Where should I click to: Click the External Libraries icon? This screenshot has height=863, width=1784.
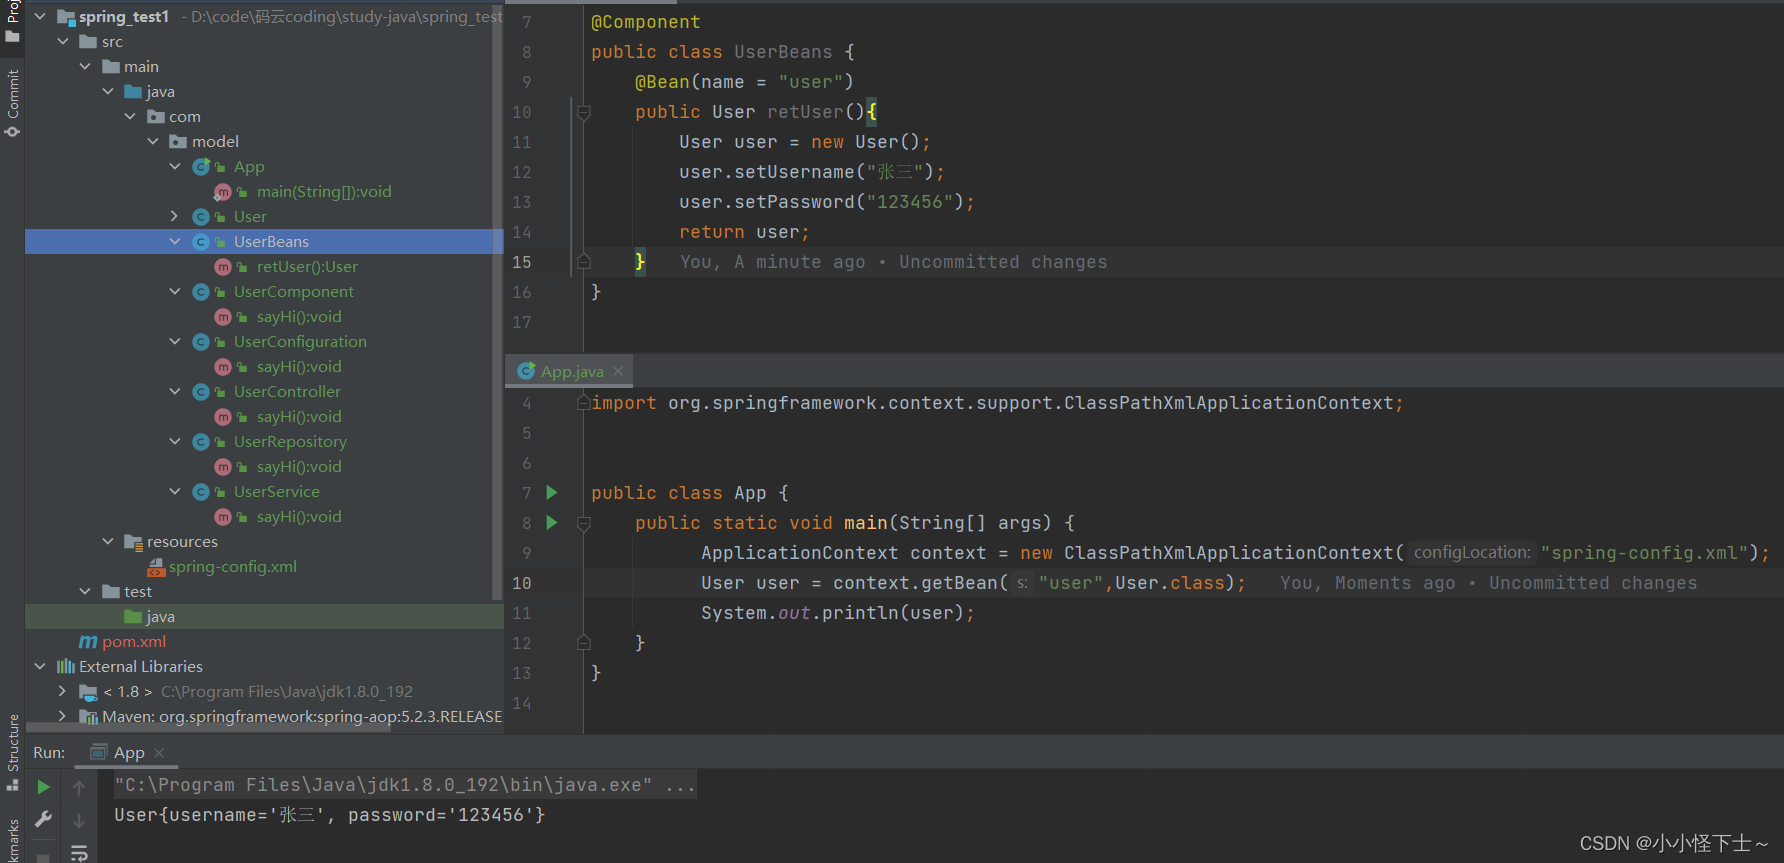point(66,667)
